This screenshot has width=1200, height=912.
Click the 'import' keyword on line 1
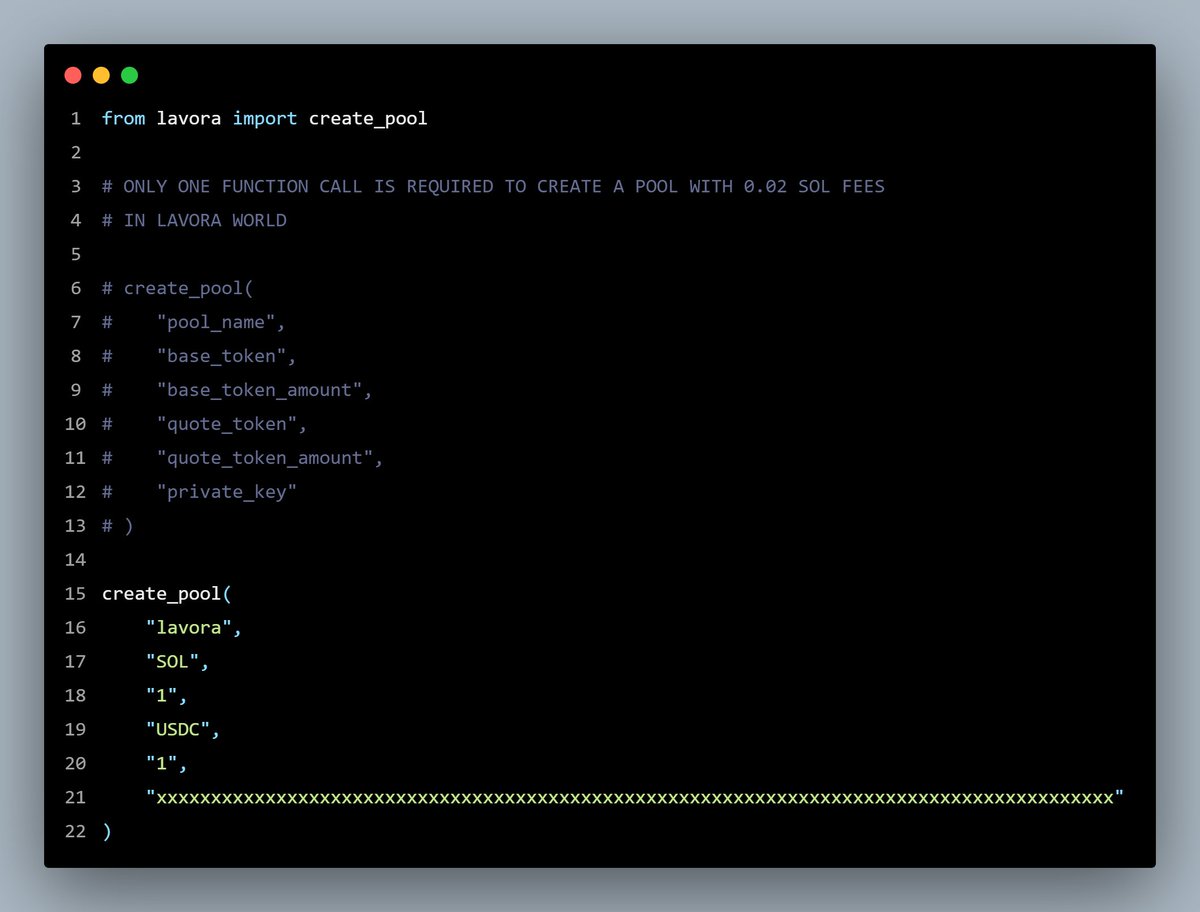tap(265, 119)
